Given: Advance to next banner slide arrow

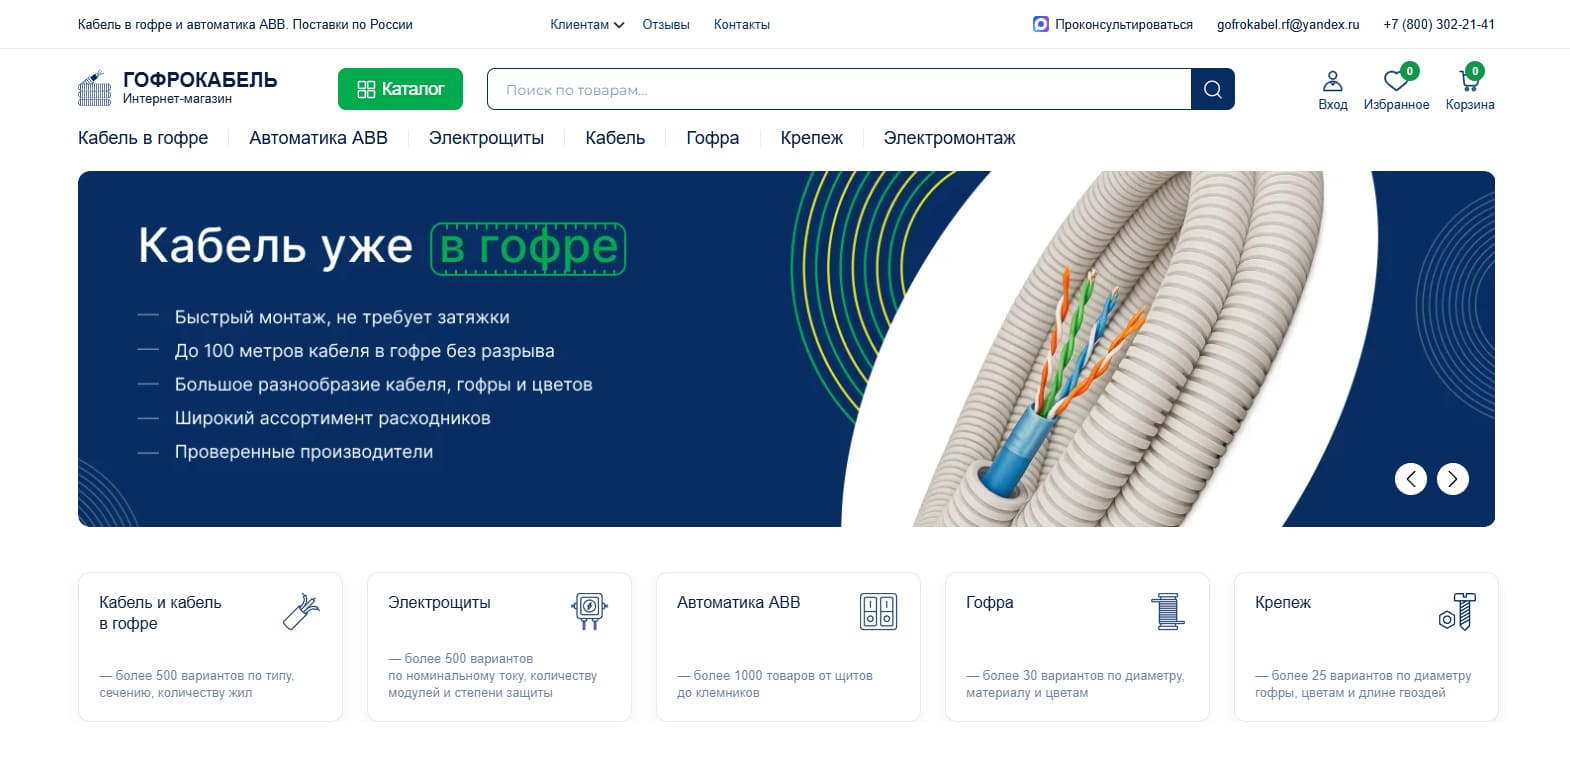Looking at the screenshot, I should pos(1452,479).
